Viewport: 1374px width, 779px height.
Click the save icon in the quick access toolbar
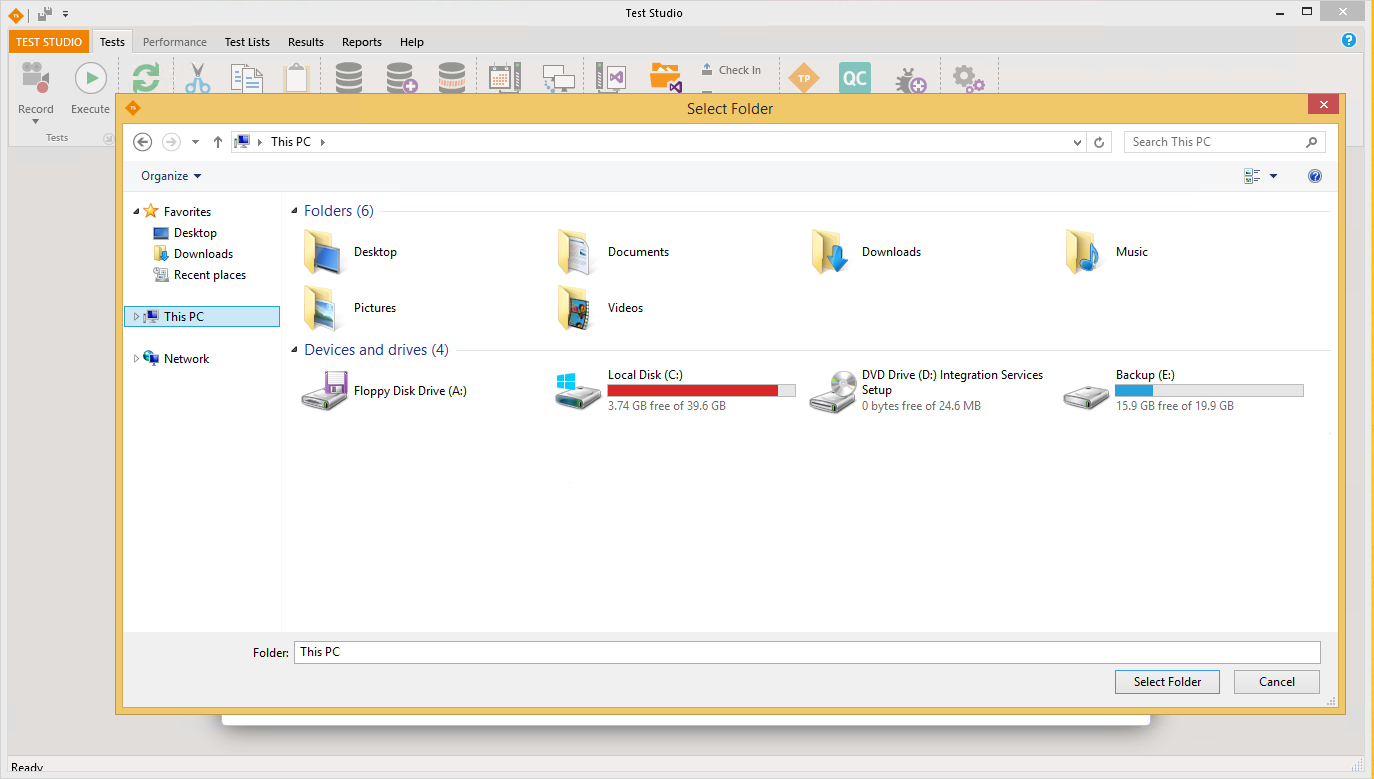click(45, 14)
